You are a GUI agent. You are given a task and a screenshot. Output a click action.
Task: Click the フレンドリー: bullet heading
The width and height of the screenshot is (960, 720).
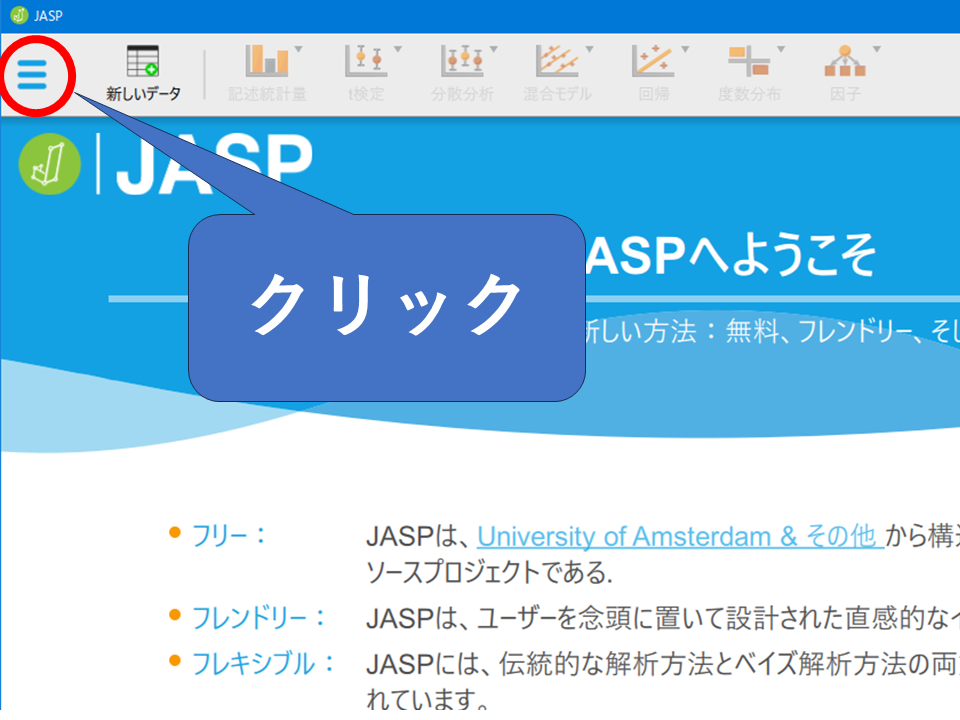(x=258, y=617)
